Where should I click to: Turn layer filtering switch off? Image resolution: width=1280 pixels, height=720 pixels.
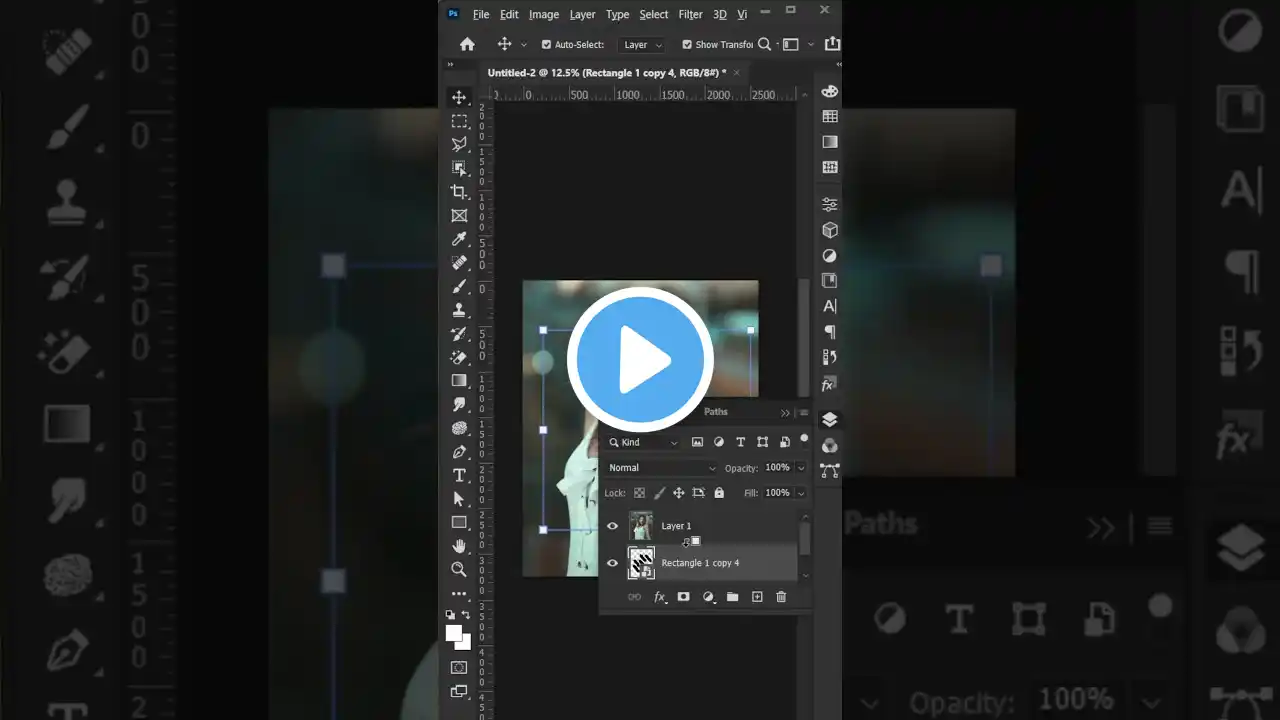click(x=804, y=439)
